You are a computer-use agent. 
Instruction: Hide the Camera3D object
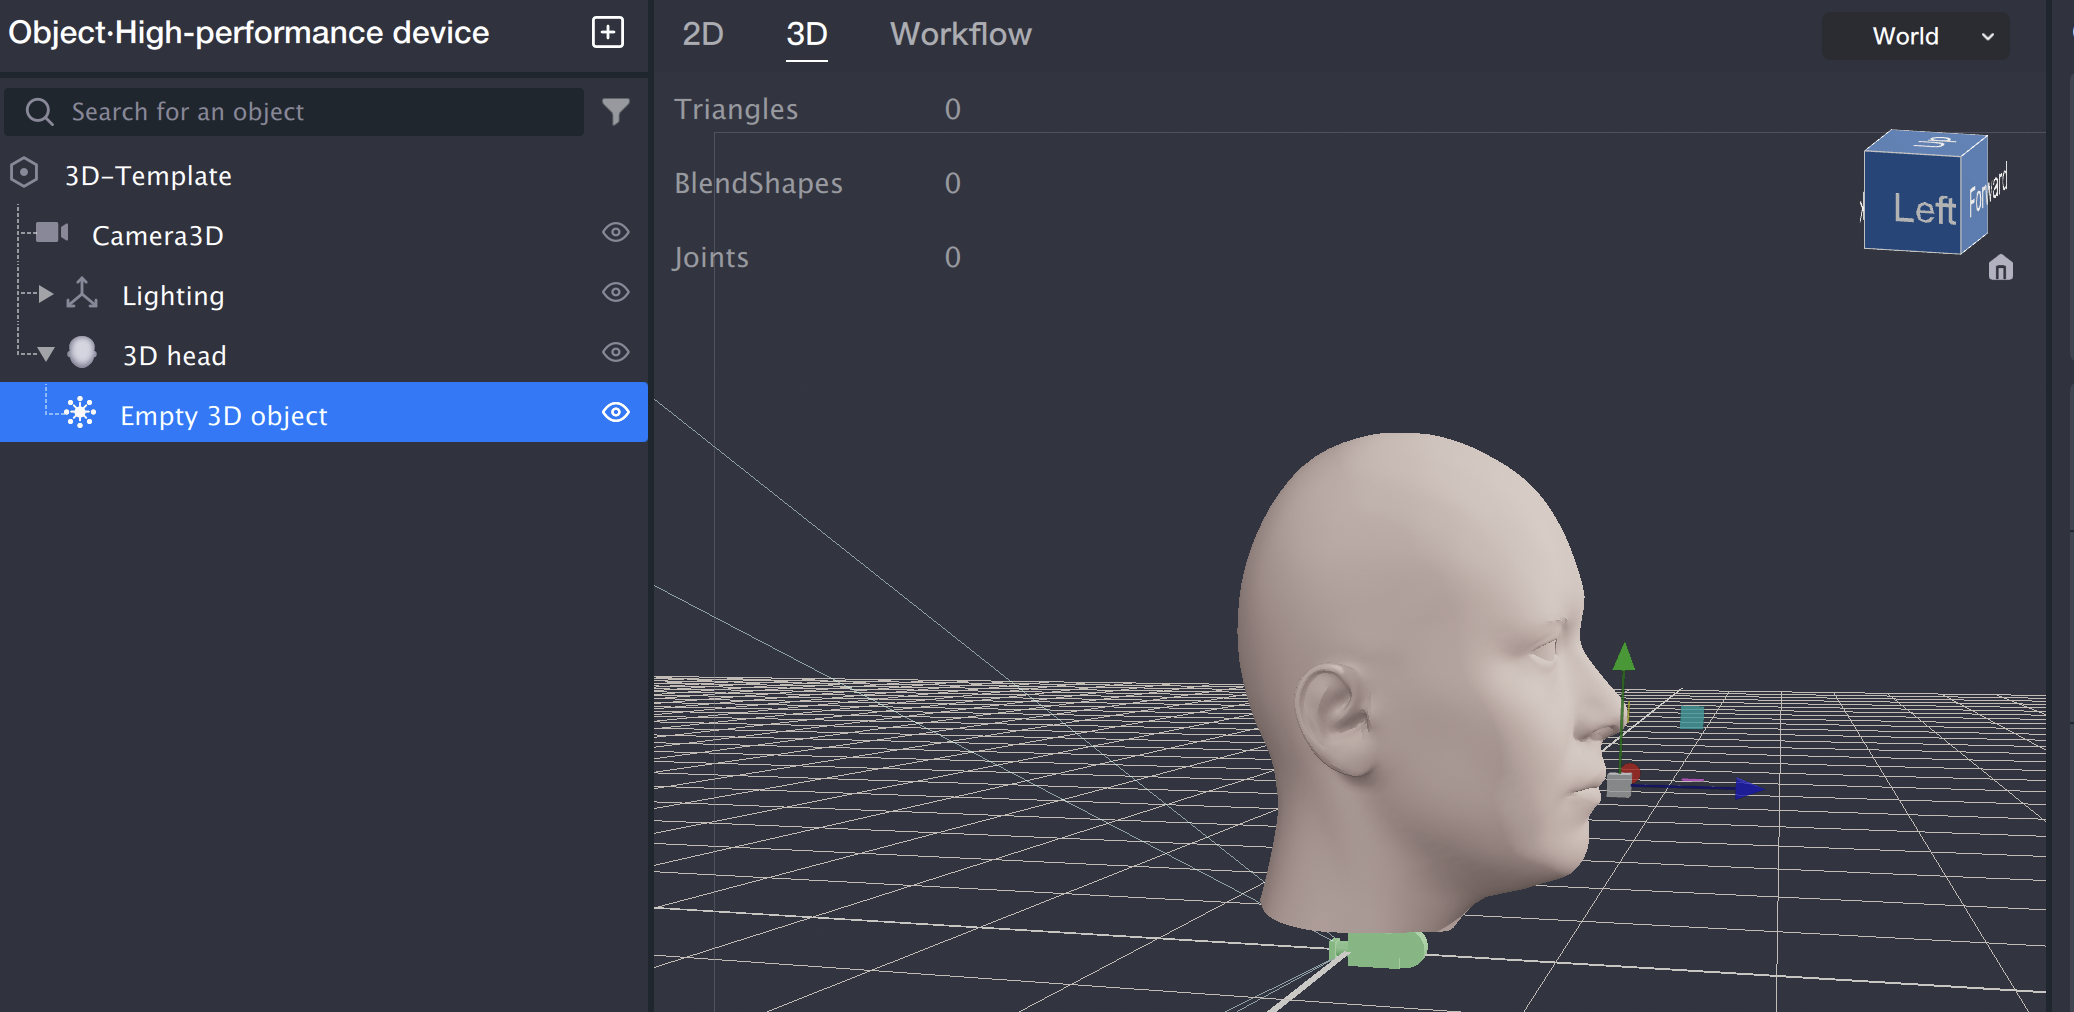pyautogui.click(x=616, y=233)
